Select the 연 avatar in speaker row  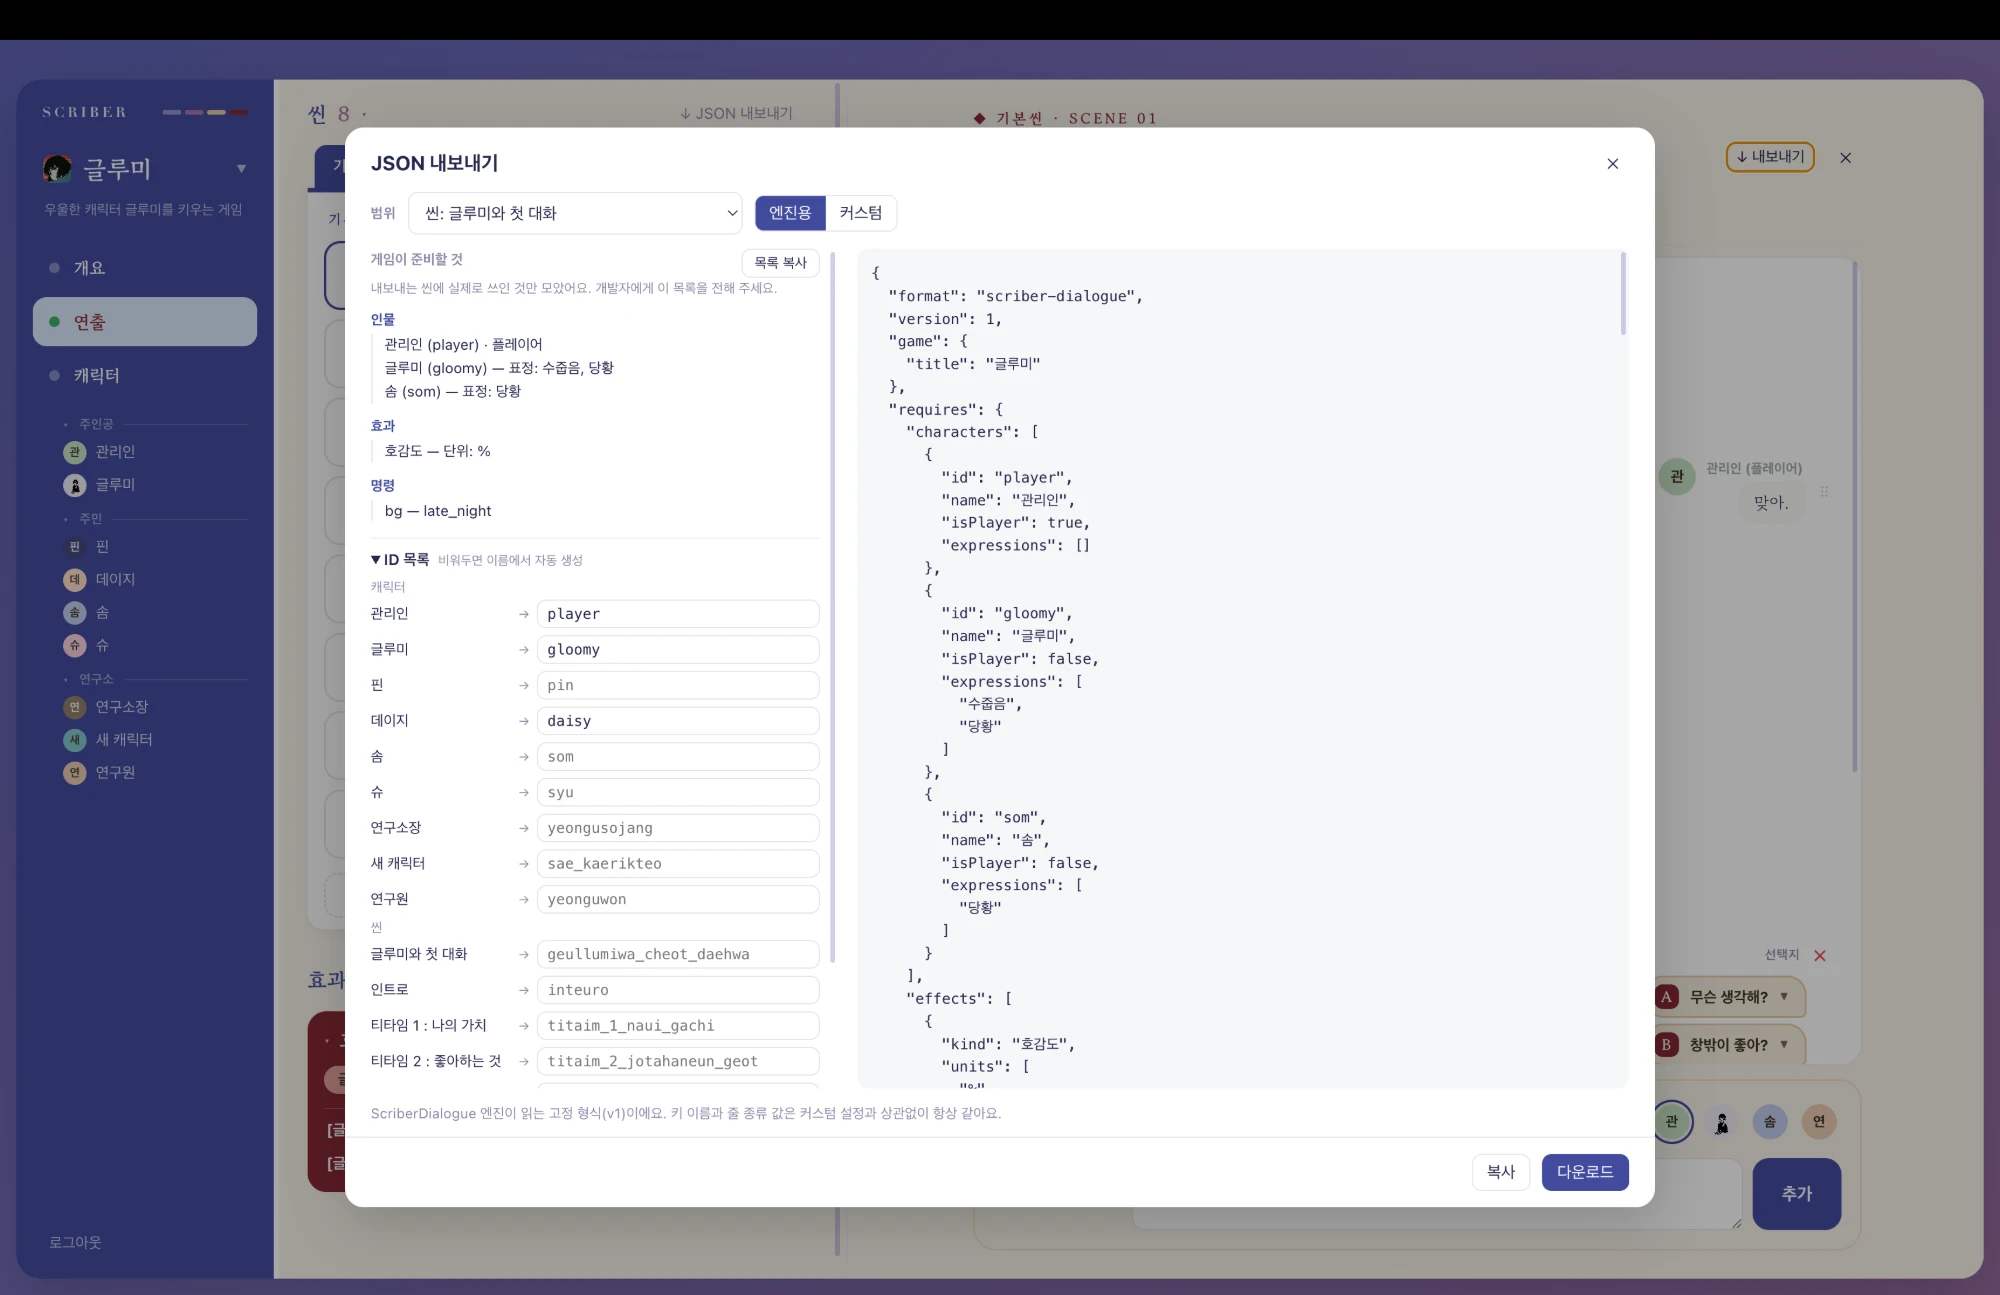[x=1819, y=1121]
